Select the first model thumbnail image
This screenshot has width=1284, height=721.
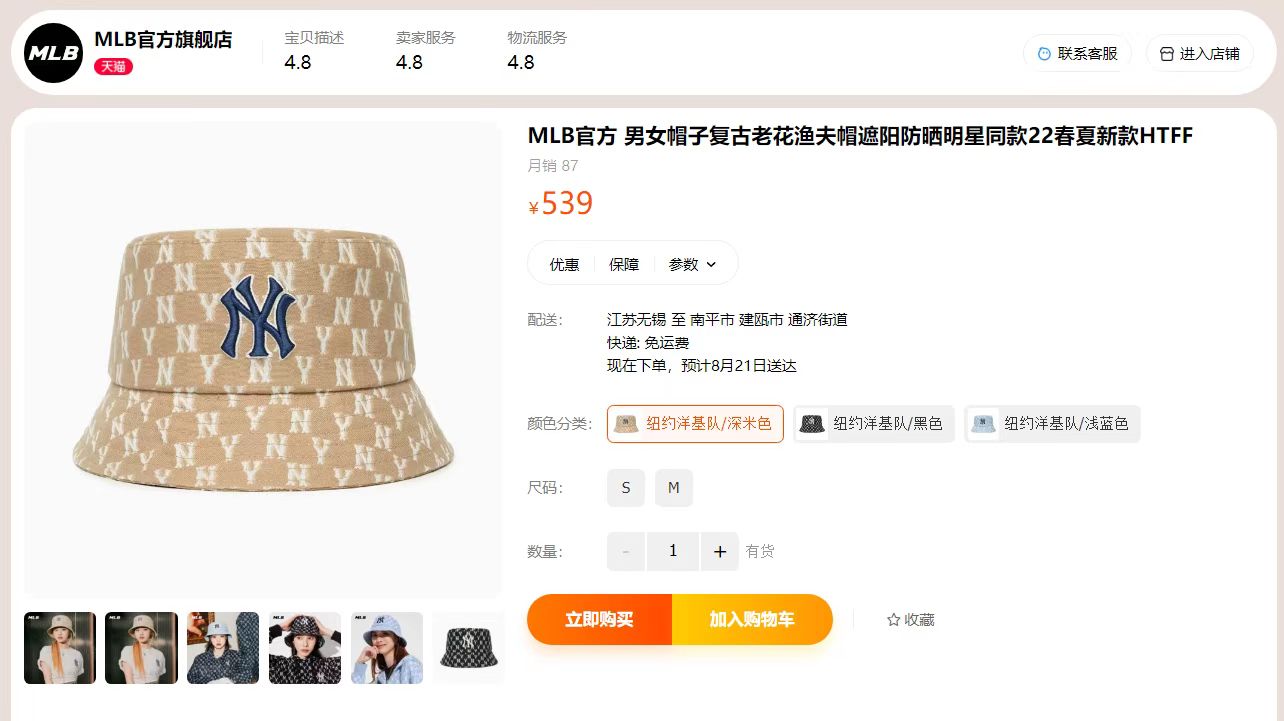click(60, 648)
